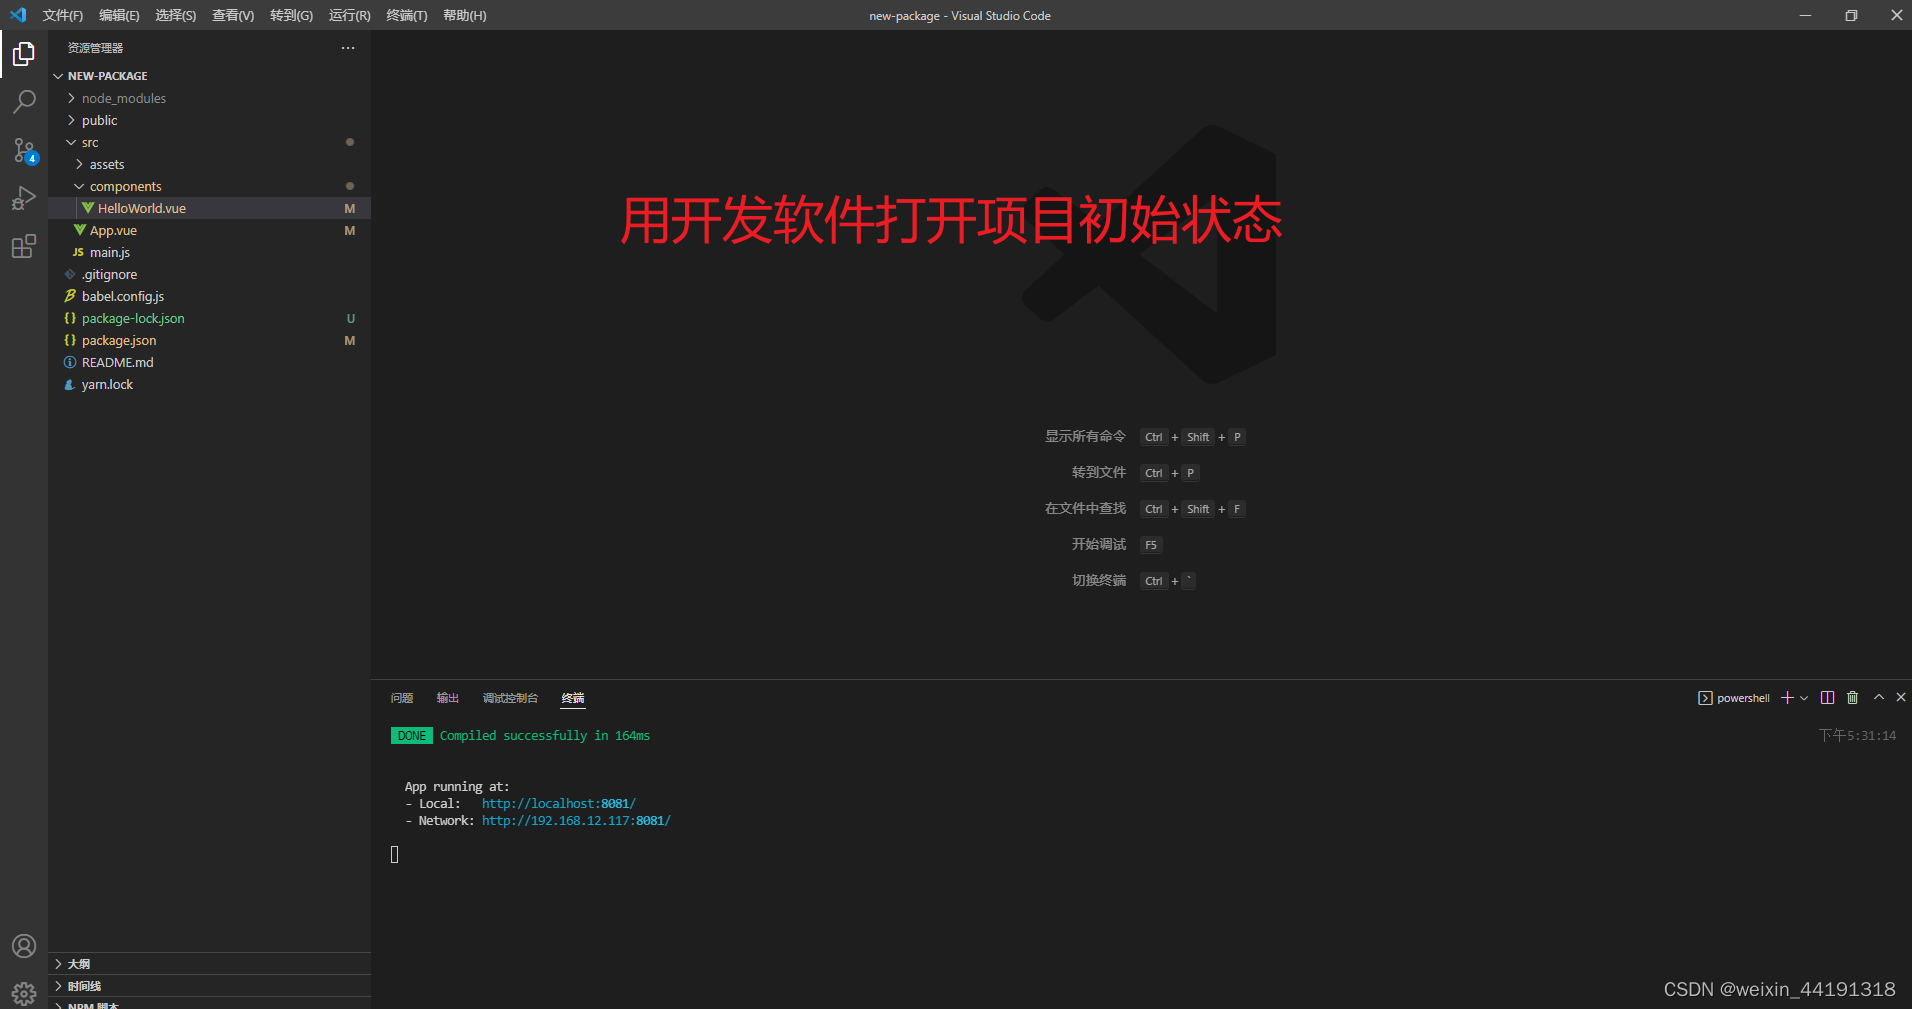Image resolution: width=1912 pixels, height=1009 pixels.
Task: Open package.json file
Action: [210, 340]
